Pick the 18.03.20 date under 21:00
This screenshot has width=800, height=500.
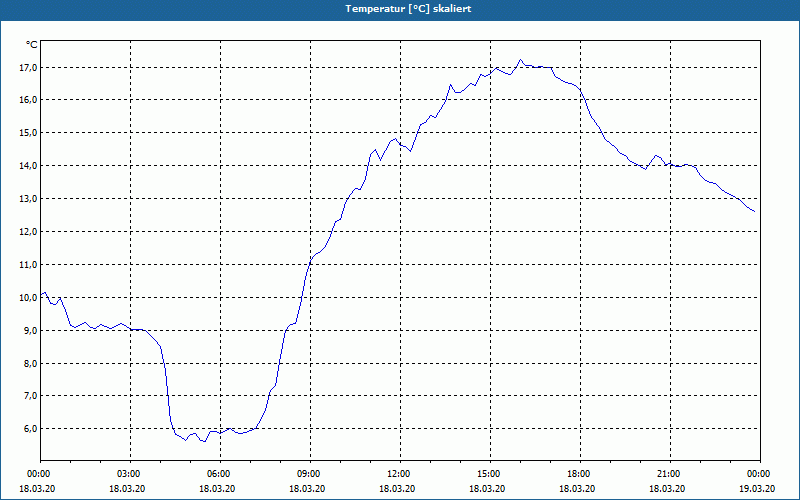tap(667, 488)
